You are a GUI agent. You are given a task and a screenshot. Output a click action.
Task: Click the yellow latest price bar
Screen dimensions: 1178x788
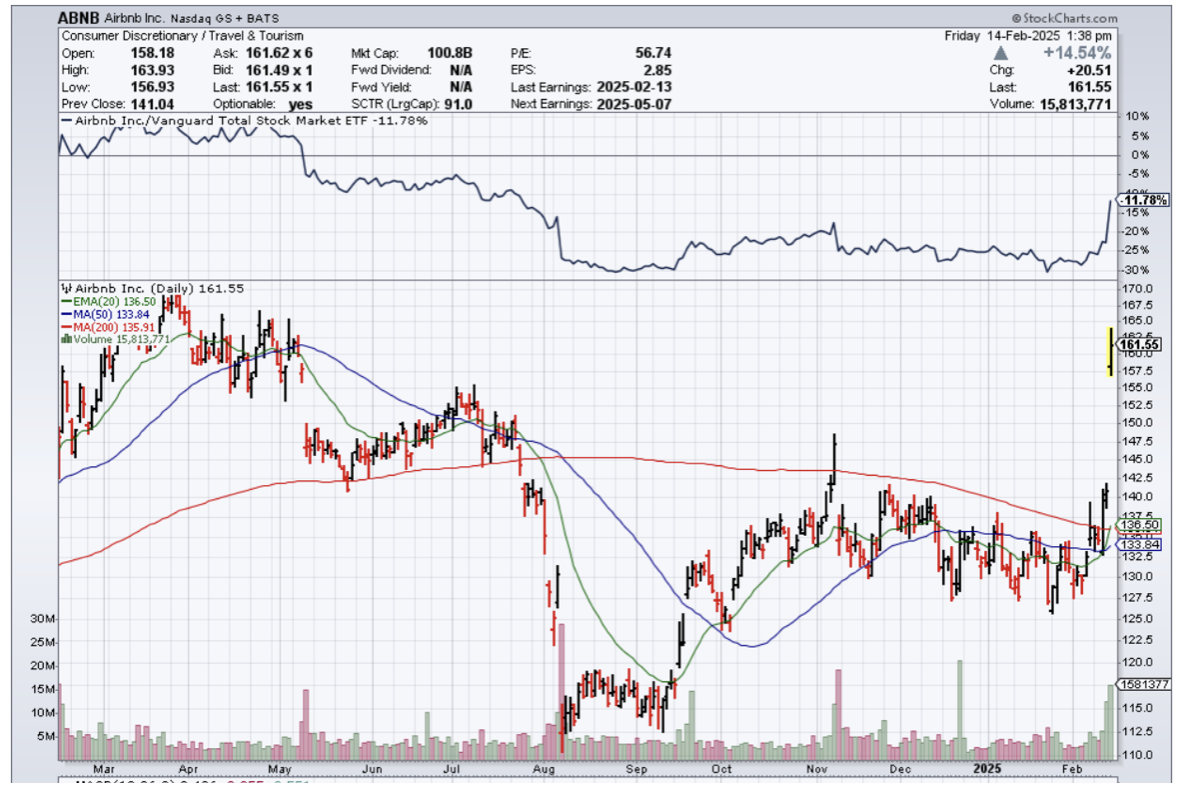1109,351
